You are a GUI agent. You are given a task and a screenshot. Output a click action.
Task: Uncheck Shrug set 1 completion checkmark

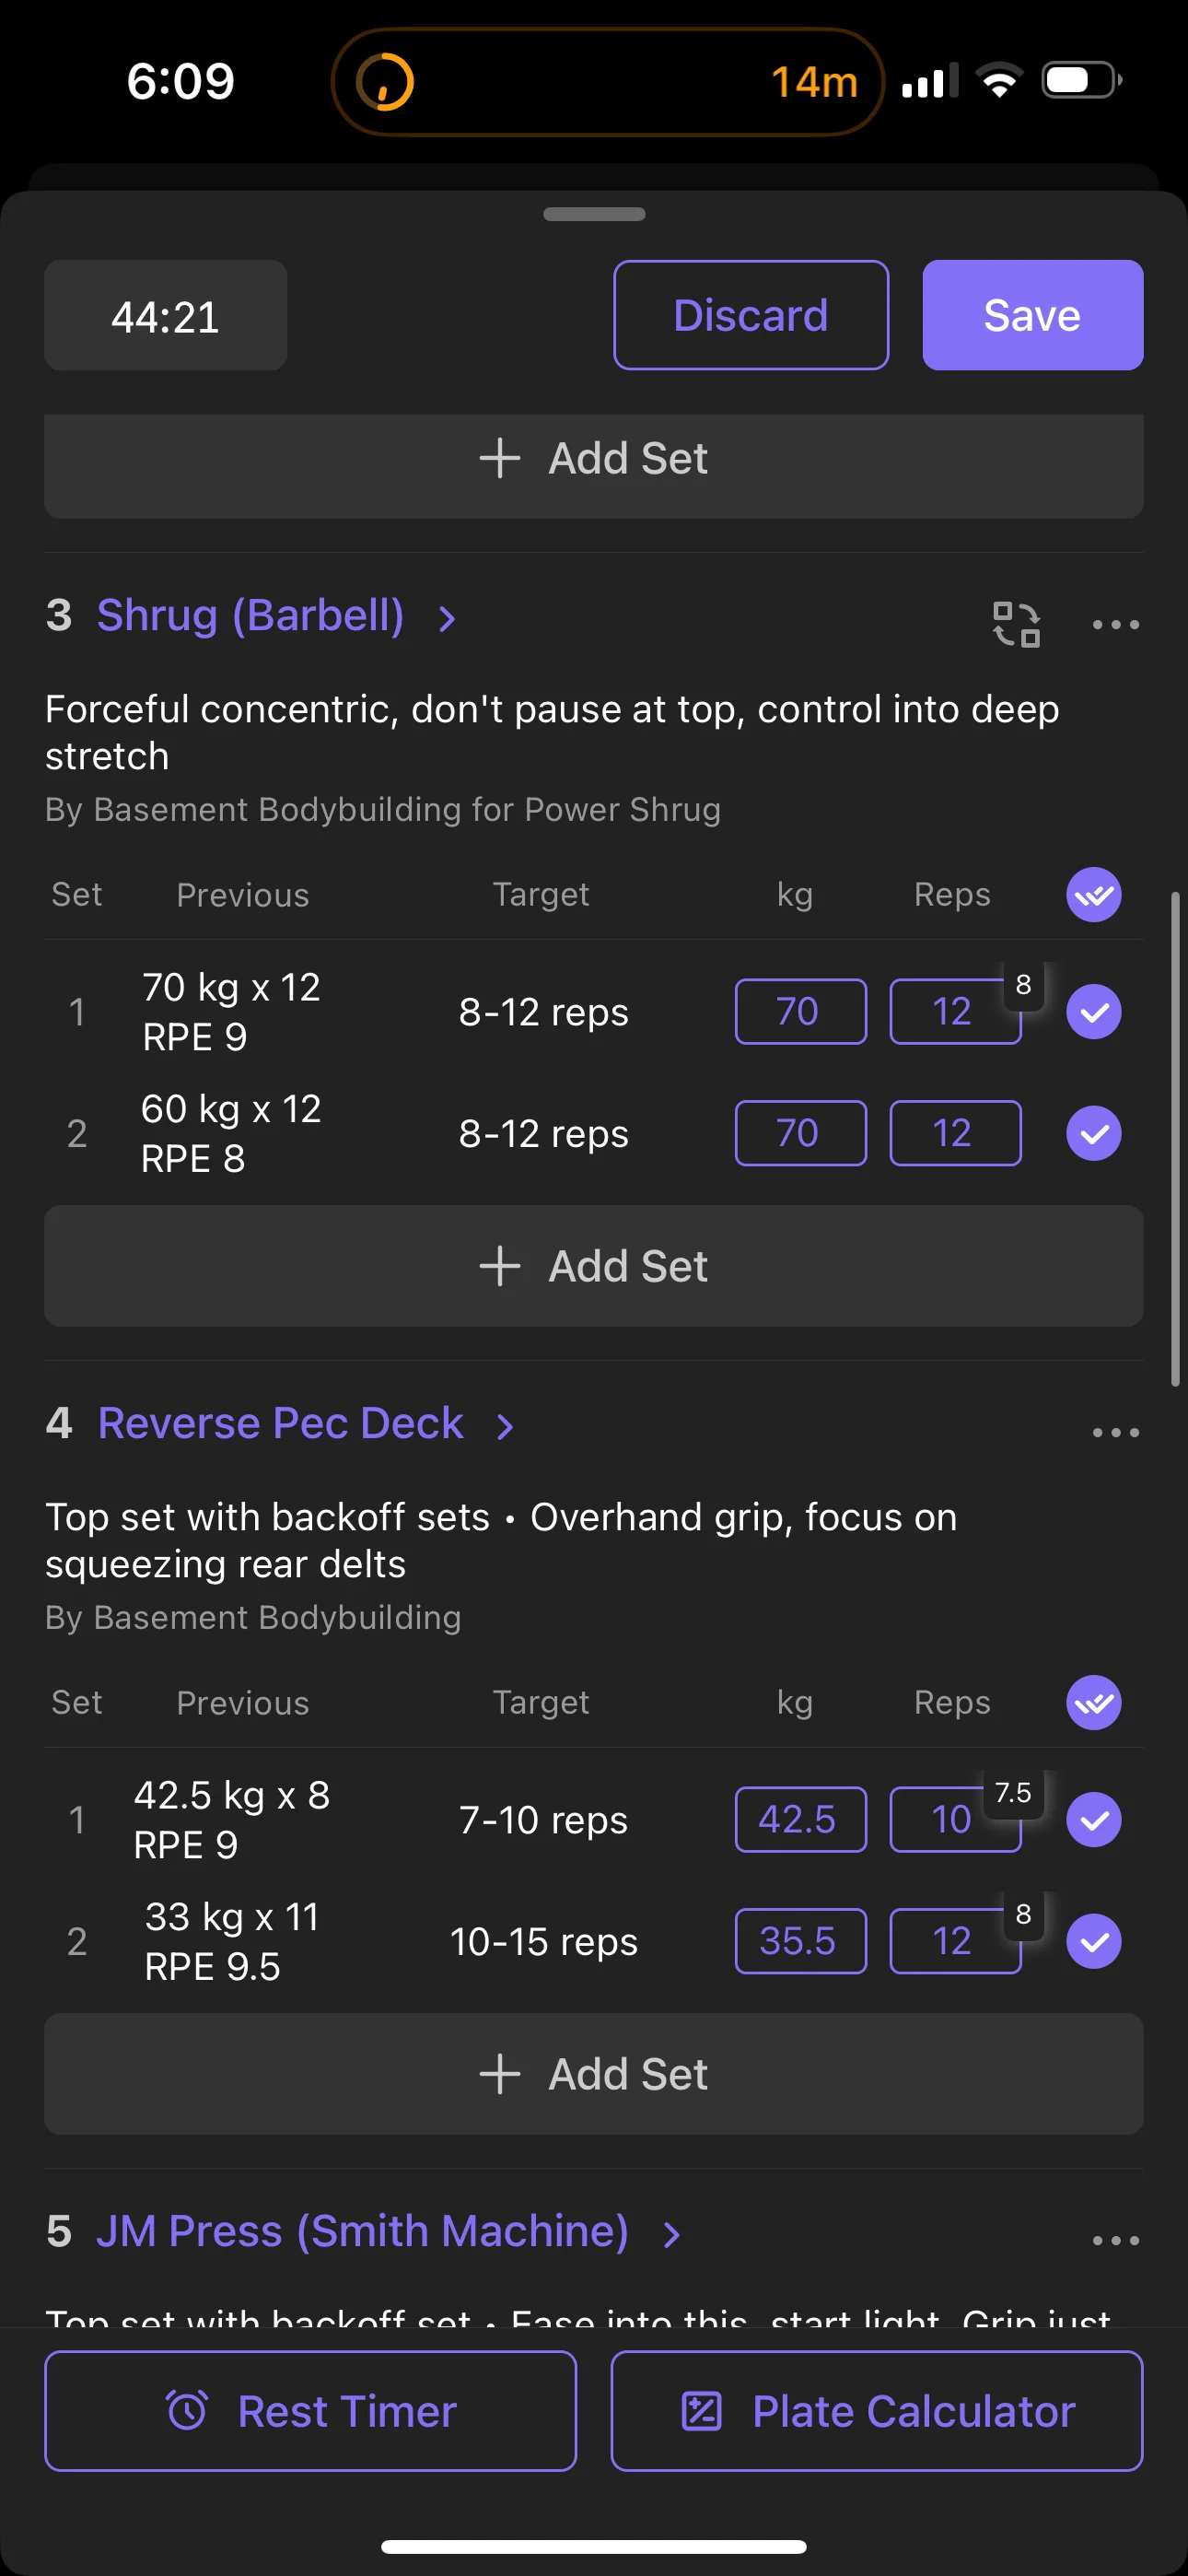point(1093,1012)
